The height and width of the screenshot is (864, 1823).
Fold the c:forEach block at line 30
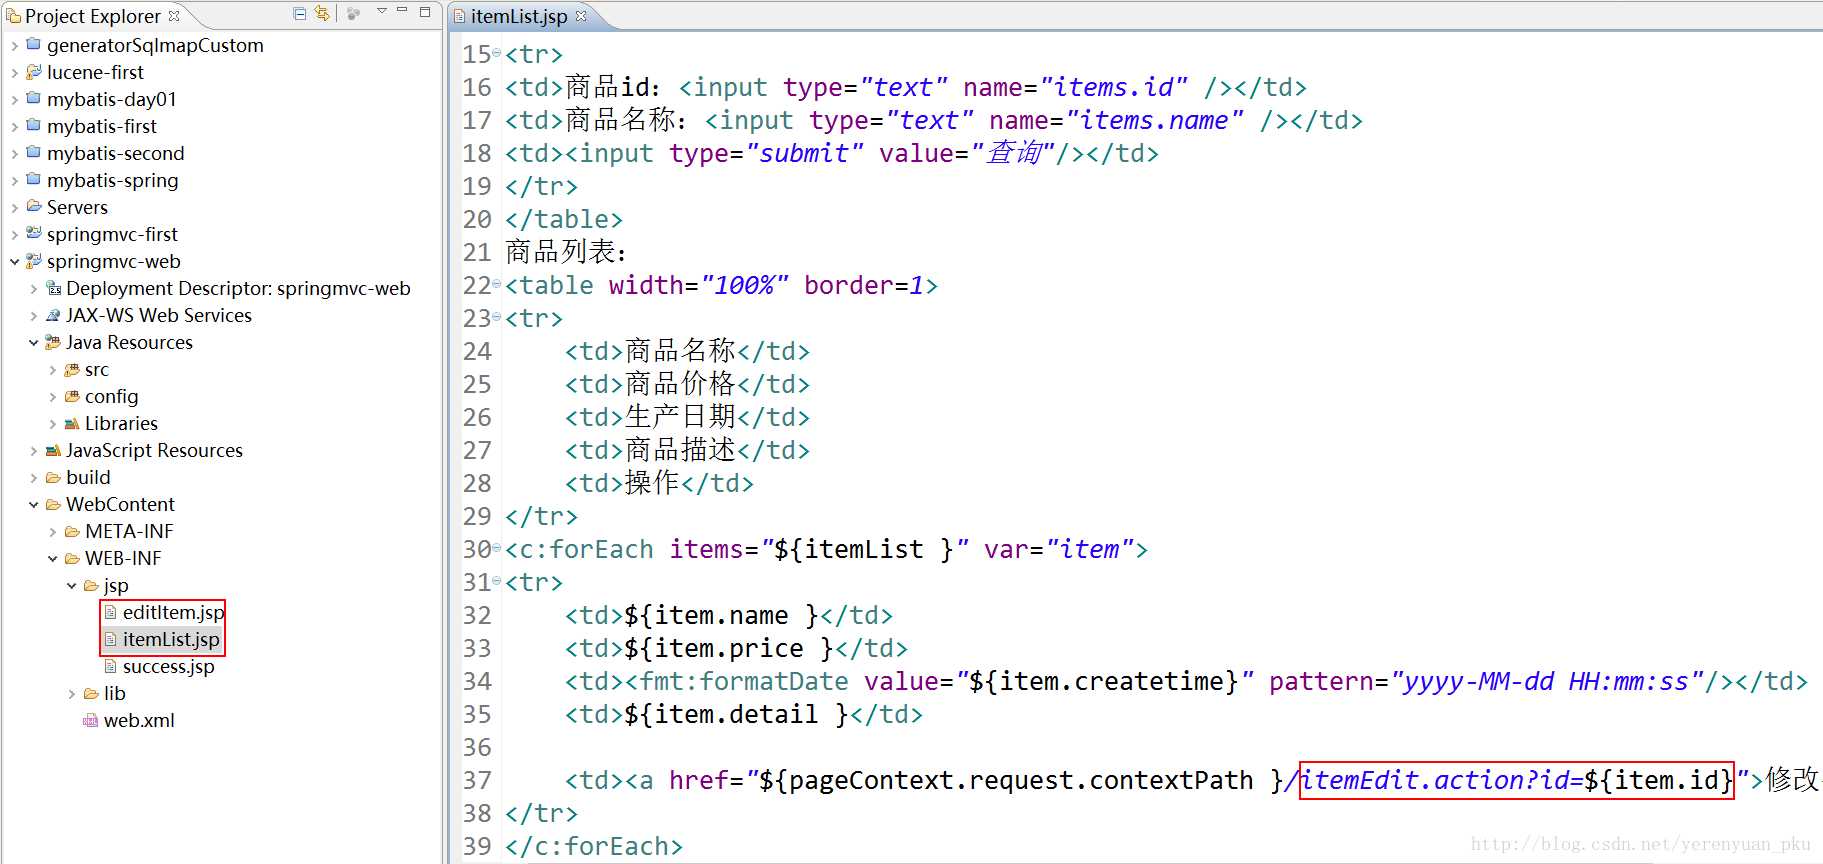[x=497, y=548]
